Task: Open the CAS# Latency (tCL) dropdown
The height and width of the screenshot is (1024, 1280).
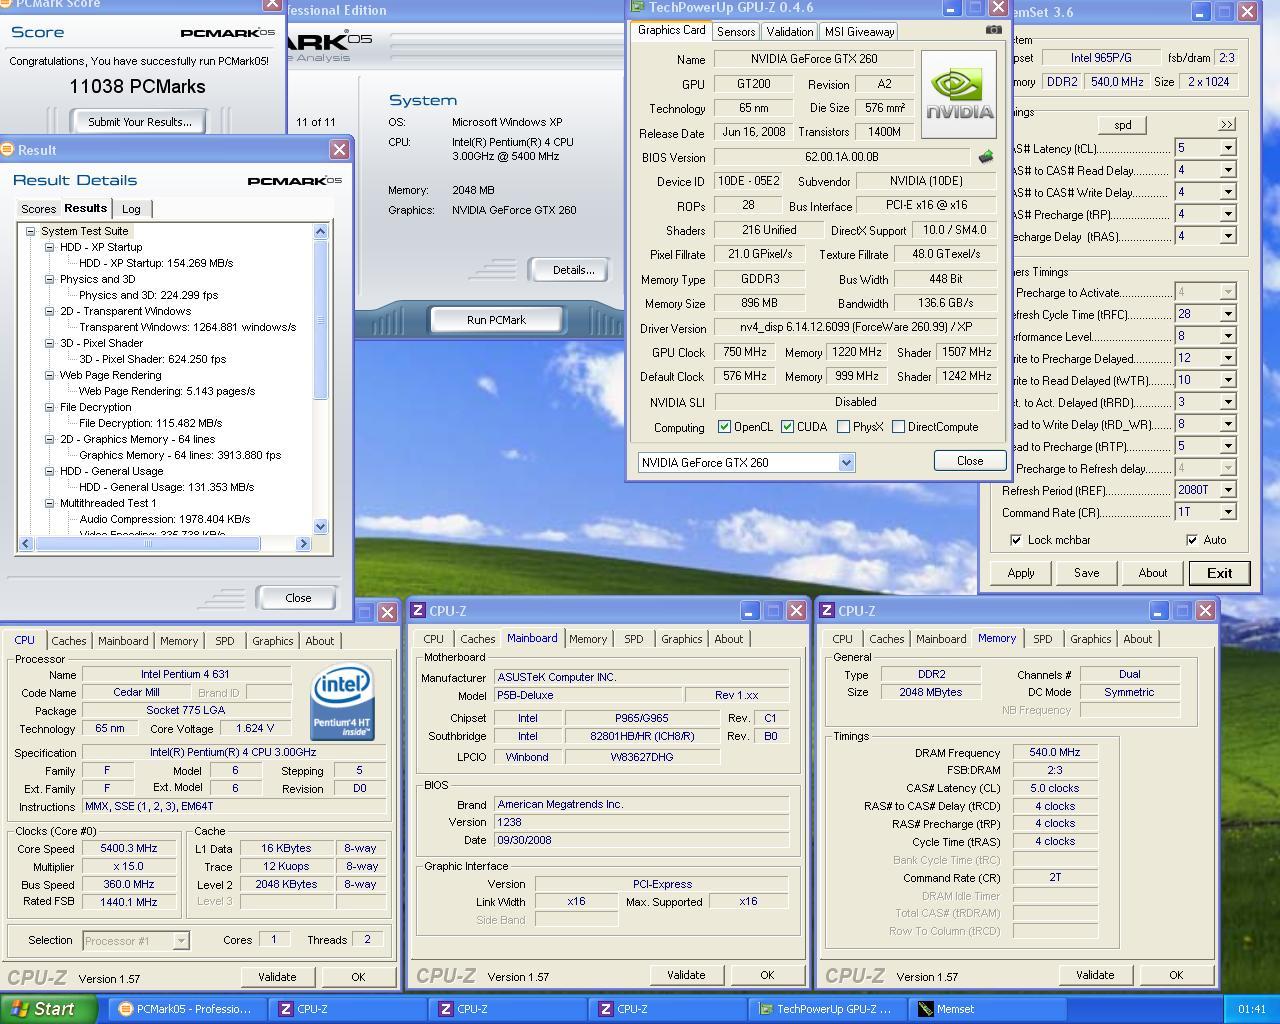Action: point(1227,148)
